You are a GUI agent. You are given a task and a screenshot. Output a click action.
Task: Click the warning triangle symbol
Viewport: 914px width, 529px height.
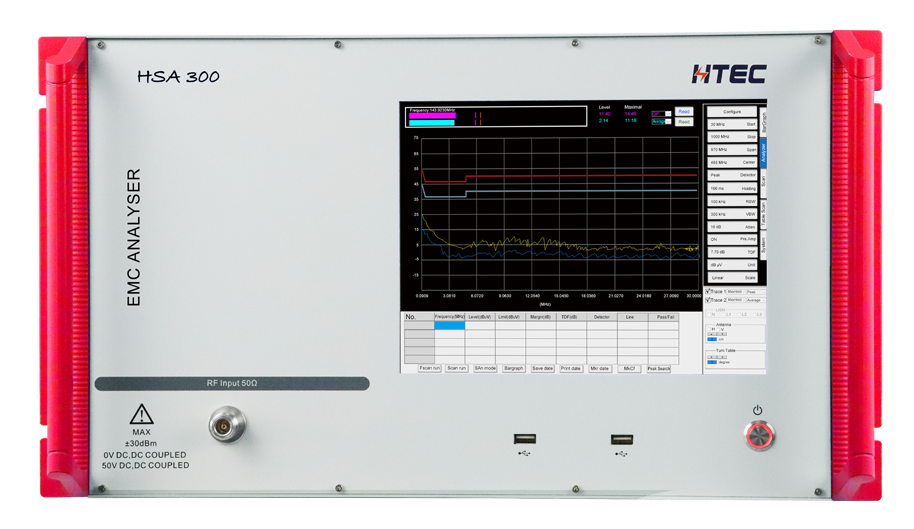[142, 414]
